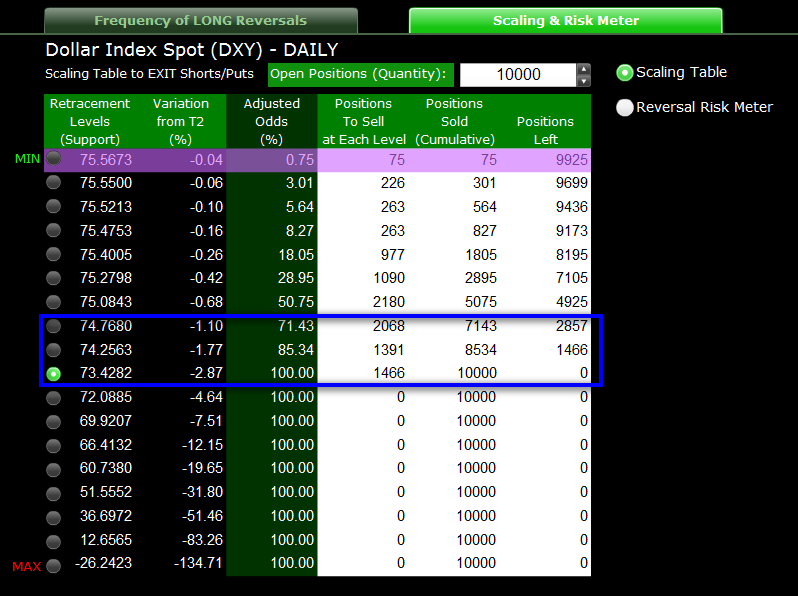Choose the 75.4005 support level radio
The height and width of the screenshot is (596, 798).
[x=53, y=254]
